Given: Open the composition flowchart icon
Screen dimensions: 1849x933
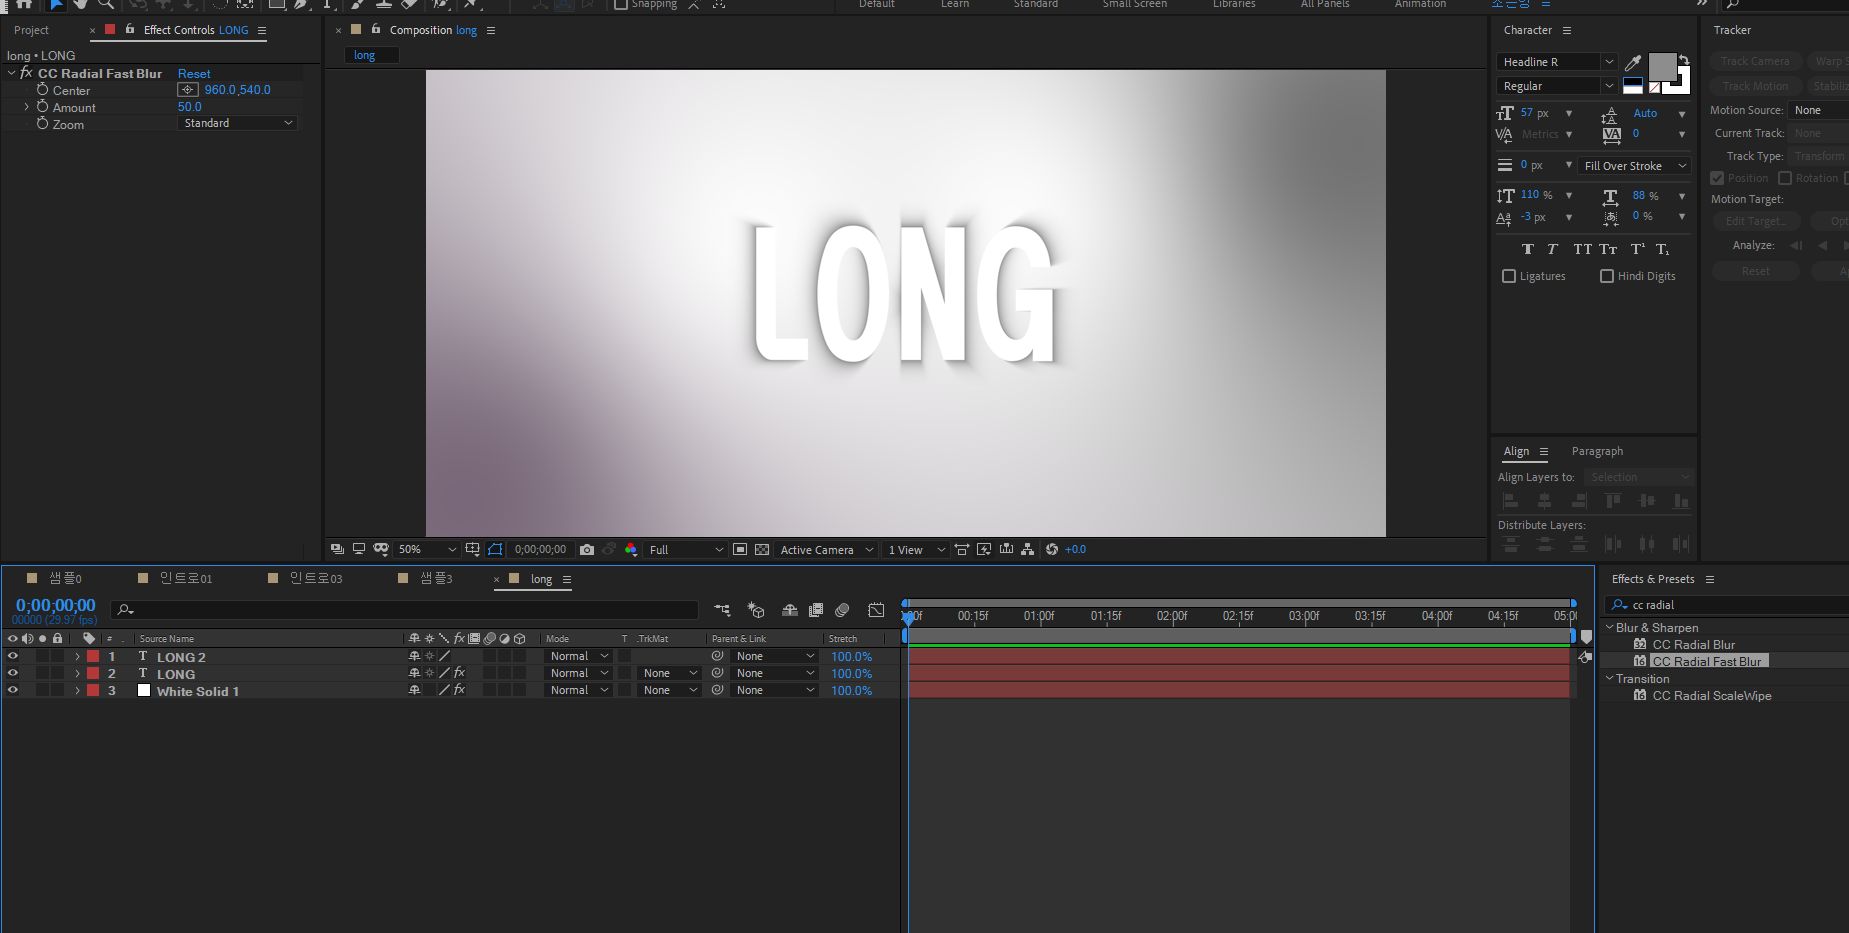Looking at the screenshot, I should (x=1027, y=550).
